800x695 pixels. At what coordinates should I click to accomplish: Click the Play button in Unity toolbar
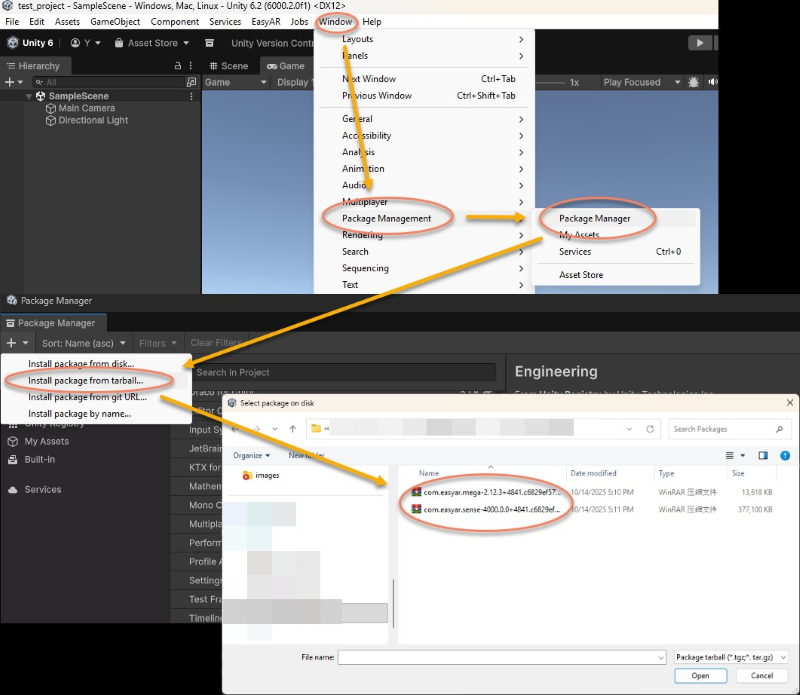point(700,43)
